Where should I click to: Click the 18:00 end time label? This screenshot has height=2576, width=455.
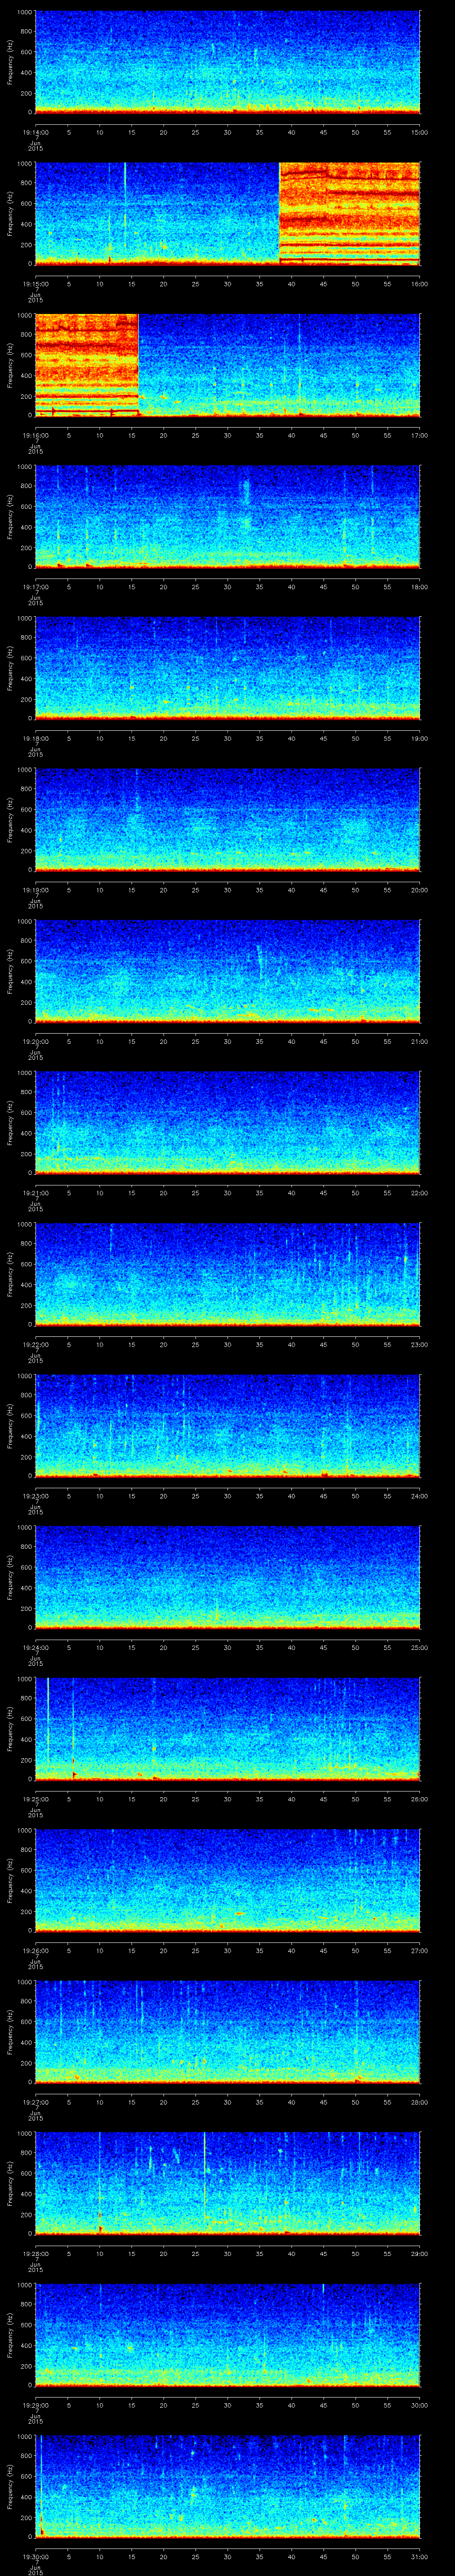coord(419,587)
